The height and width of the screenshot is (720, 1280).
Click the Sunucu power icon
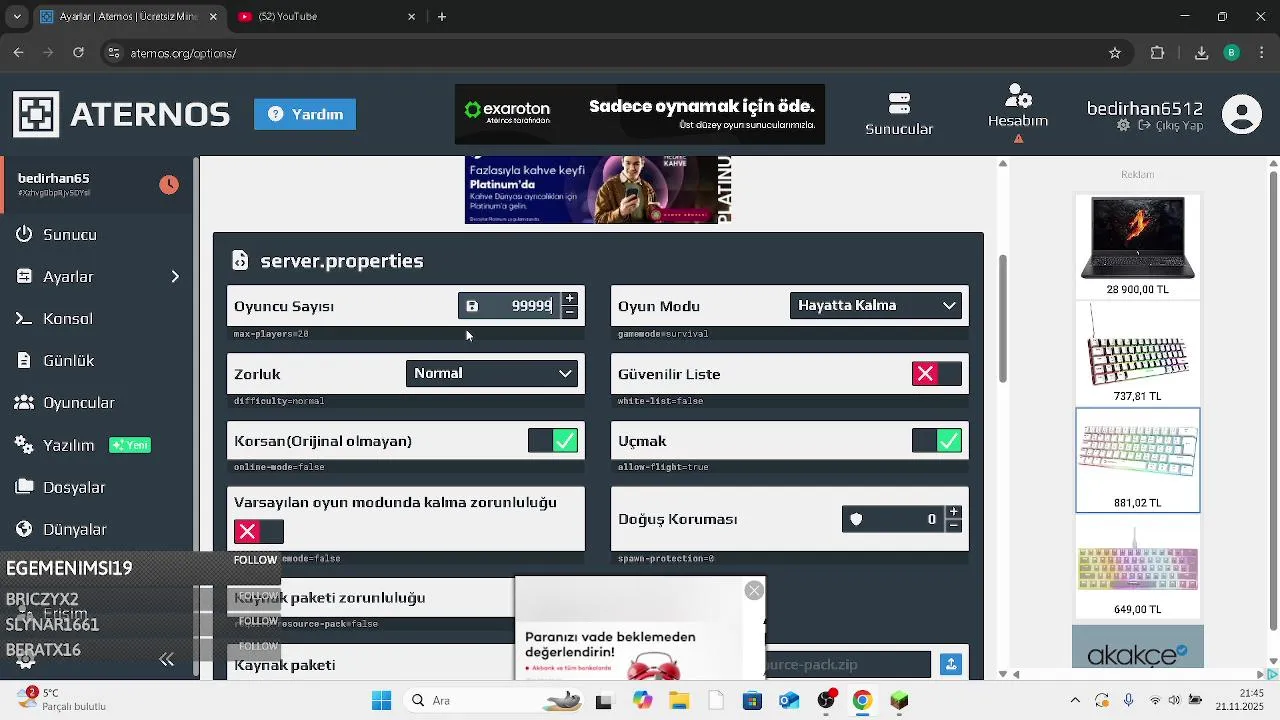coord(25,235)
